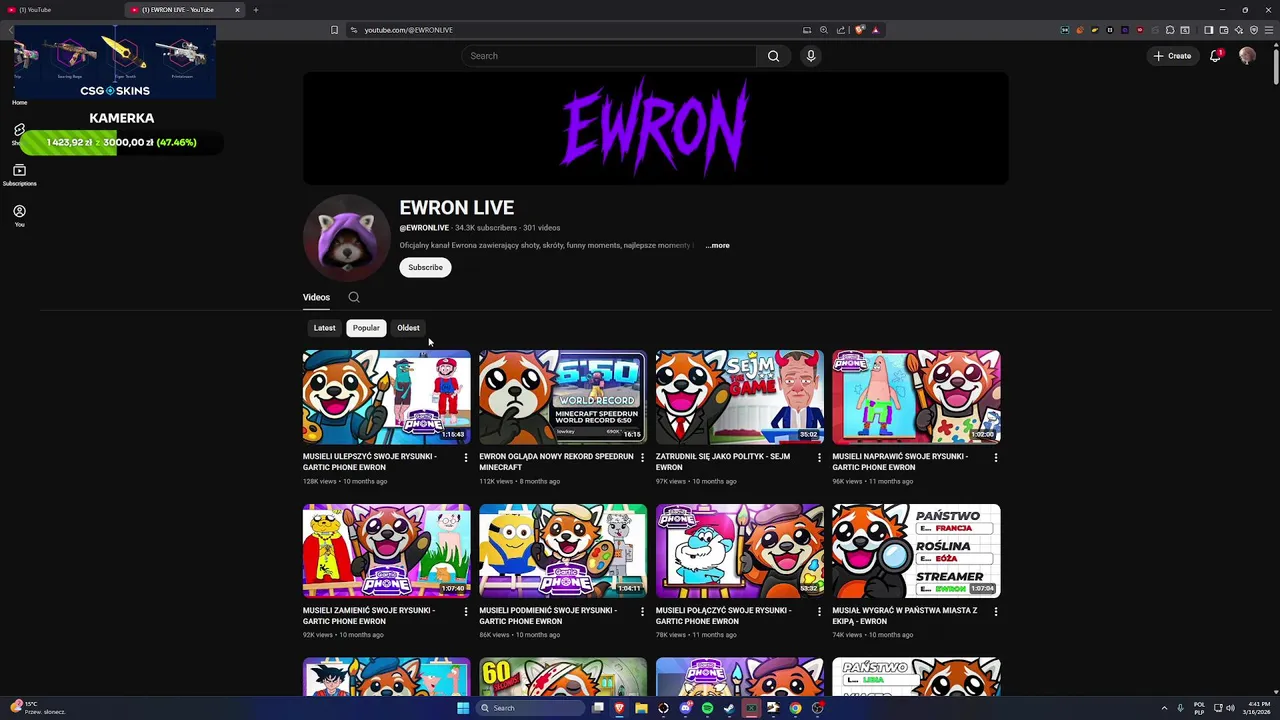1280x720 pixels.
Task: Expand channel description with ...more
Action: click(717, 245)
